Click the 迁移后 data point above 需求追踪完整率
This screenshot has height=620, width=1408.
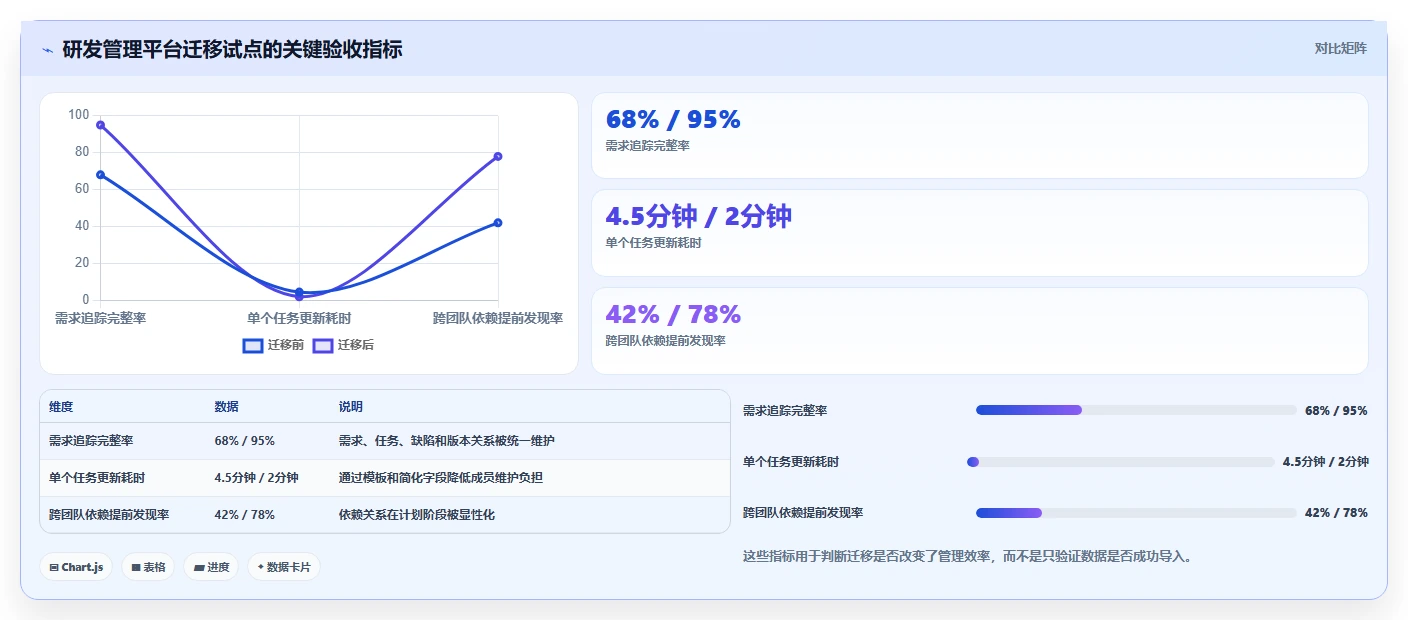click(100, 125)
